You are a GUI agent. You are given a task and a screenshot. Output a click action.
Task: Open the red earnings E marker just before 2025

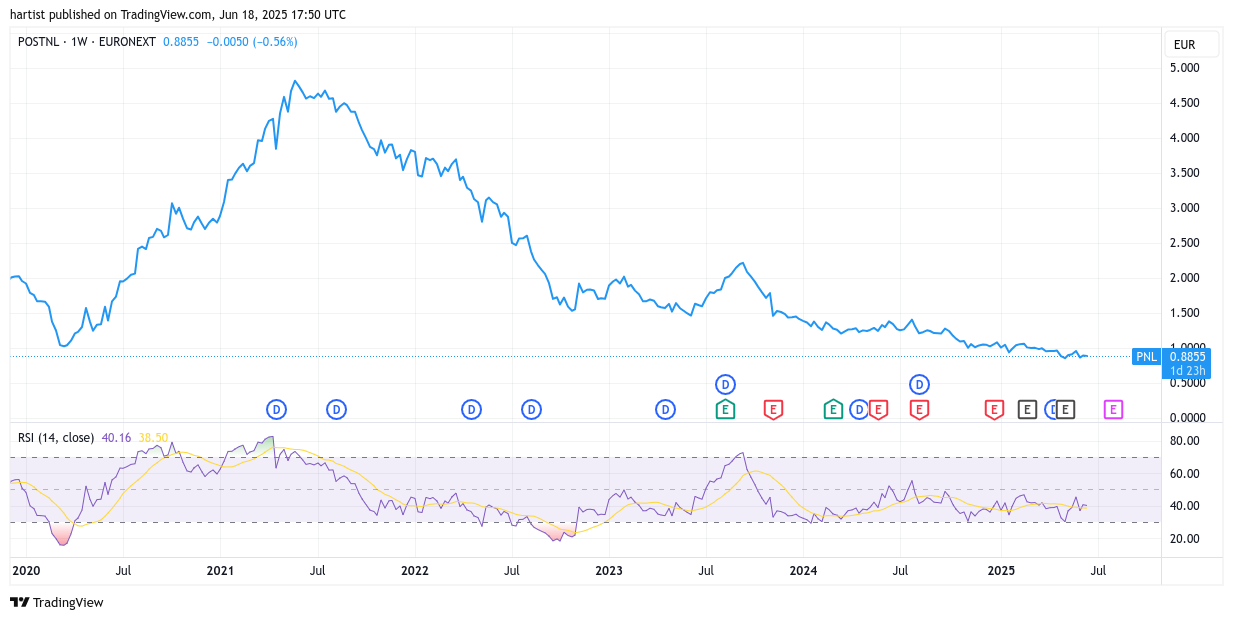[994, 409]
